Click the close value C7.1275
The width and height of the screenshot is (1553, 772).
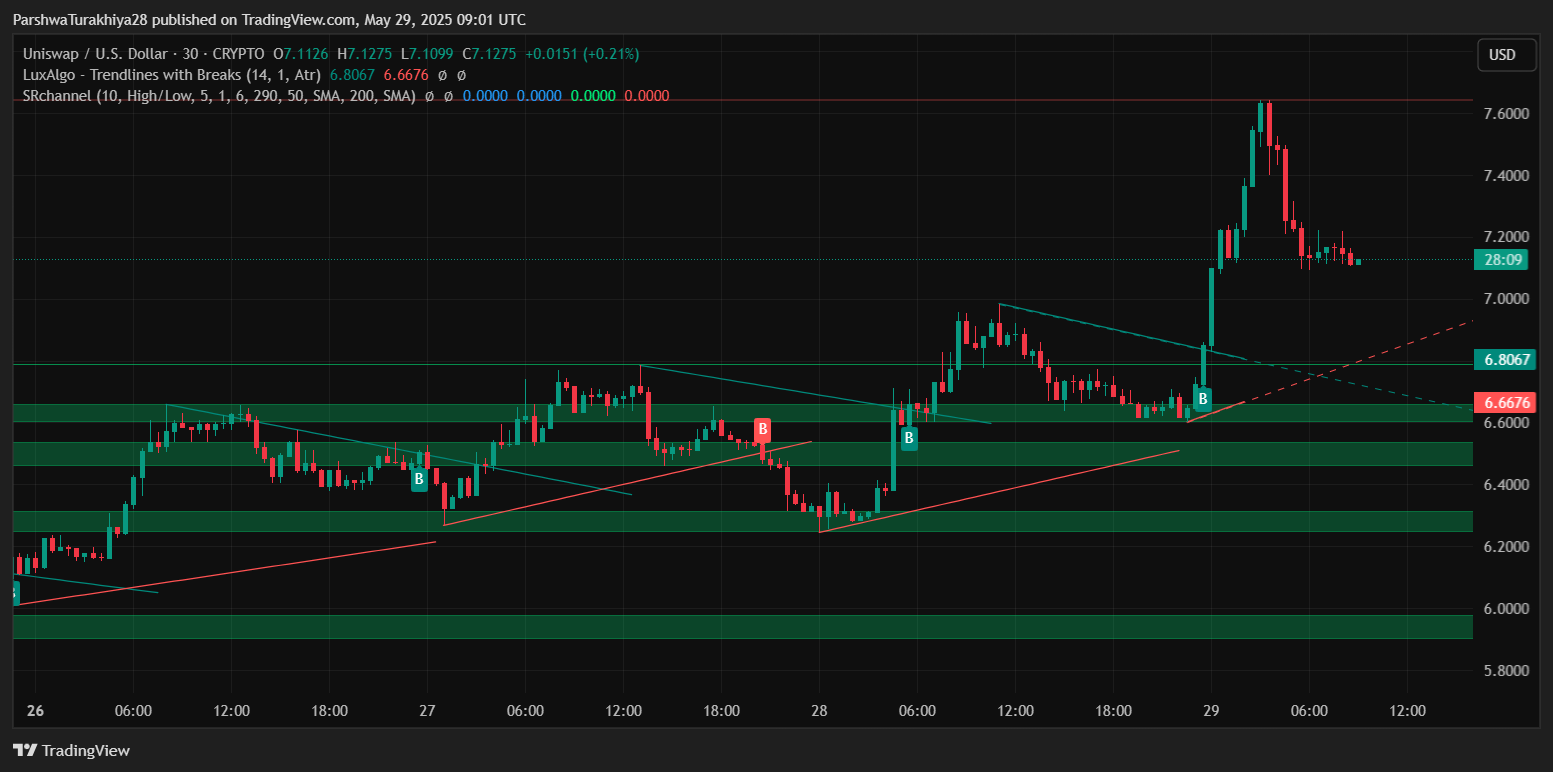click(488, 54)
